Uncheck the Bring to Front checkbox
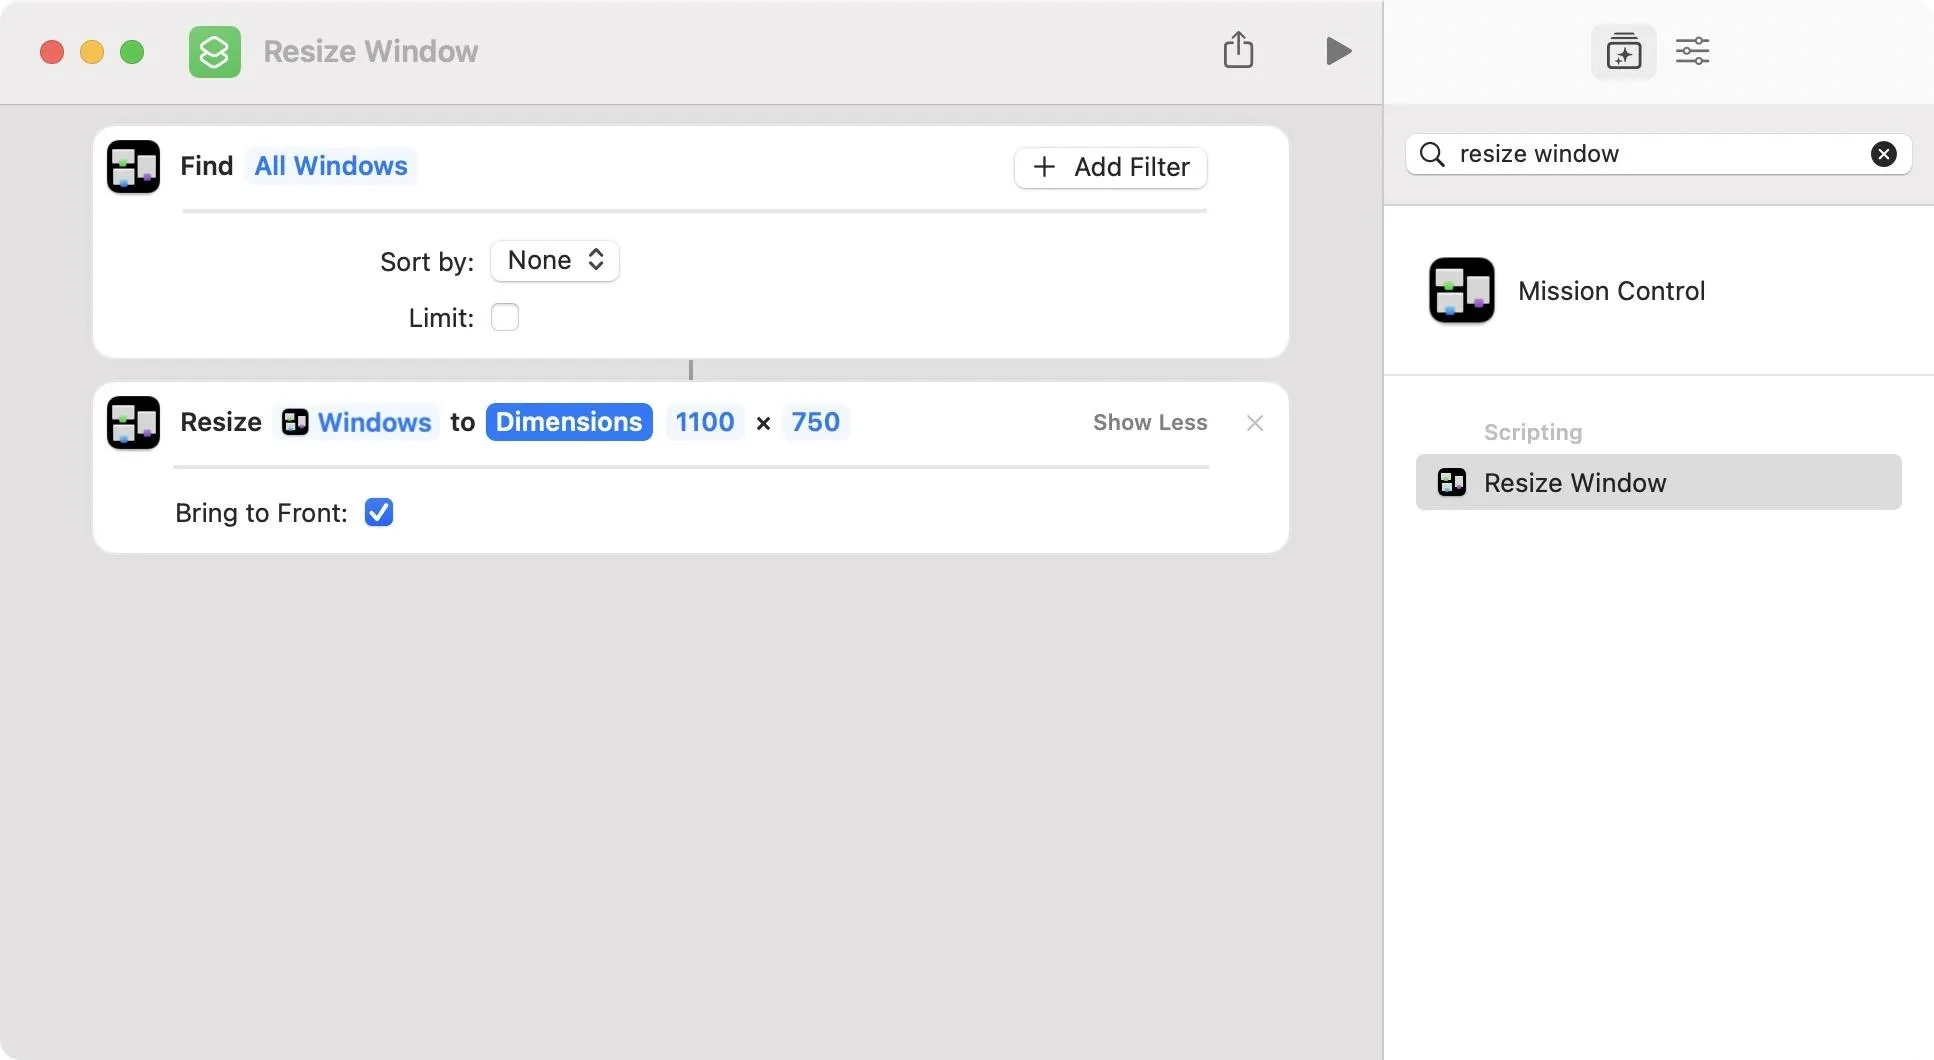Screen dimensions: 1934x1060 [378, 512]
